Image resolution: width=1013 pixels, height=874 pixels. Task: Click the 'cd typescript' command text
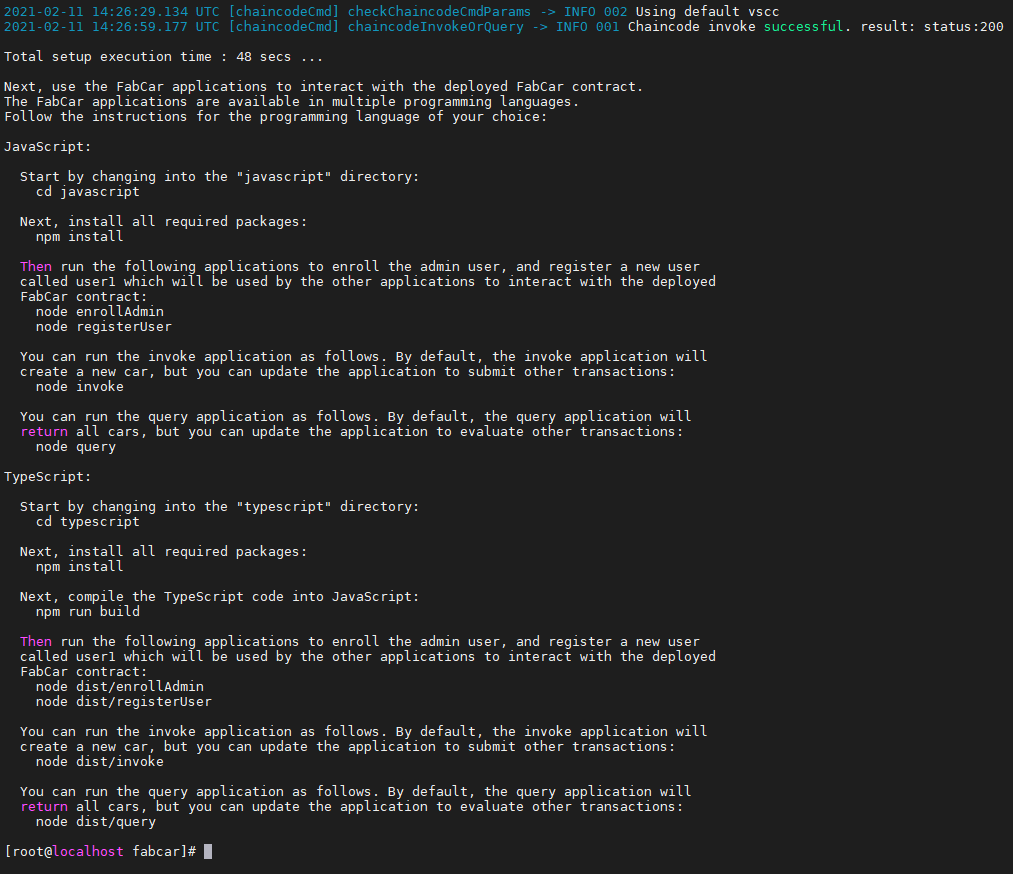coord(88,522)
